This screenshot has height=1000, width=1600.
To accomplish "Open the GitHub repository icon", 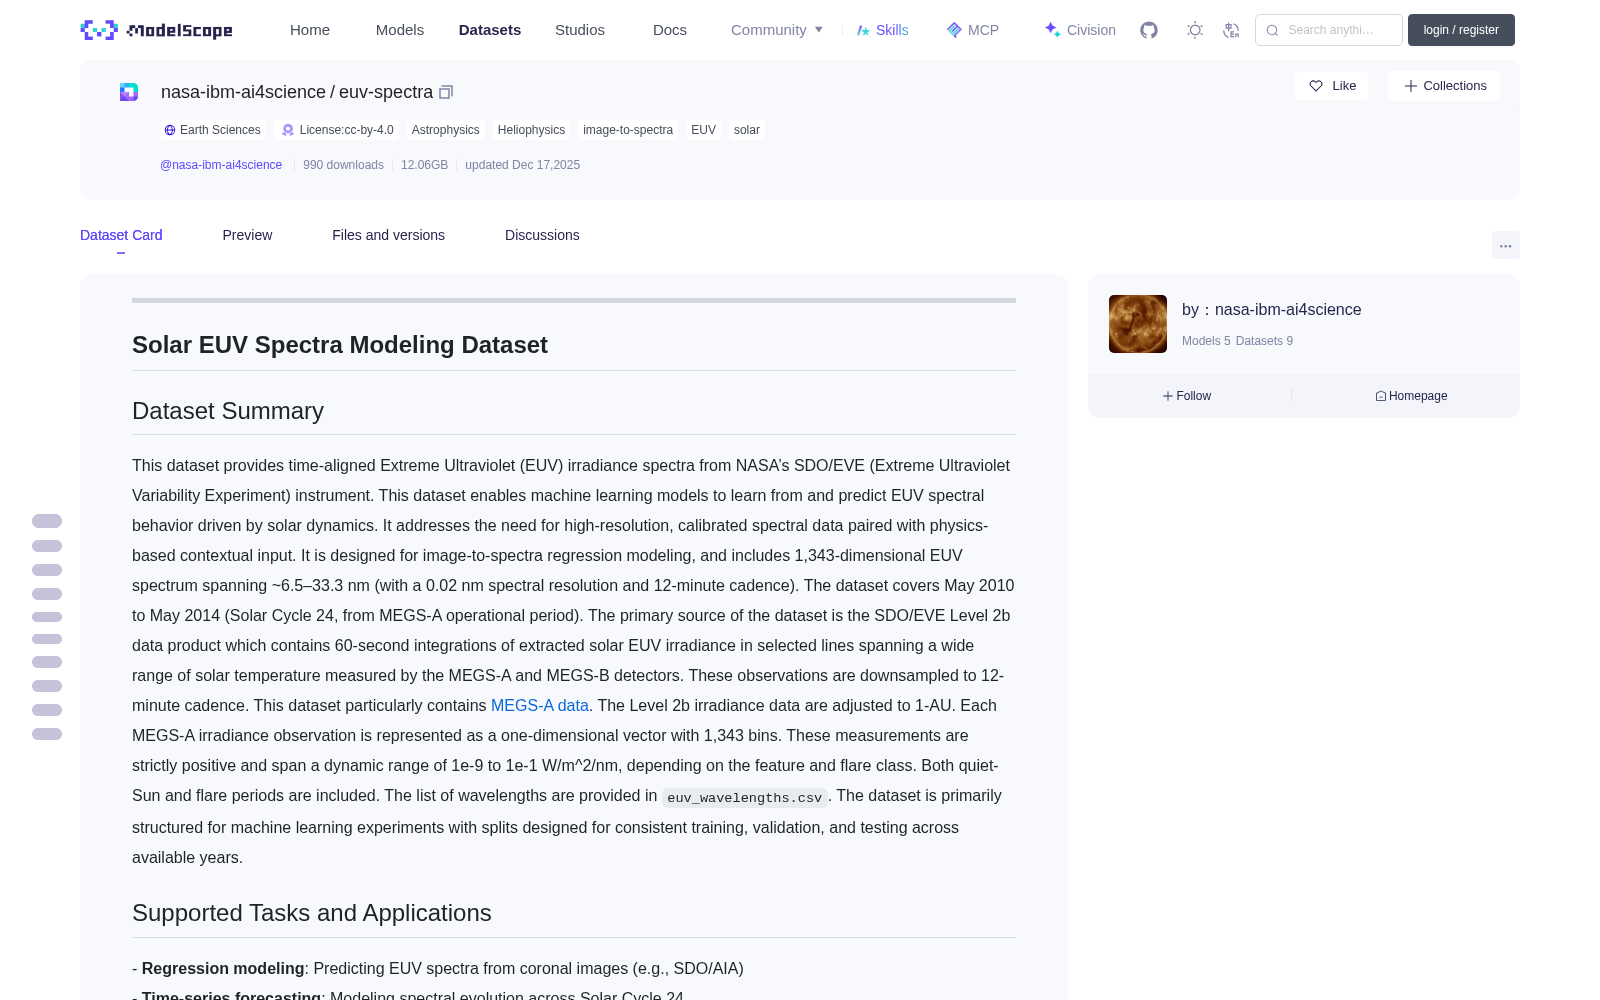I will pos(1149,30).
